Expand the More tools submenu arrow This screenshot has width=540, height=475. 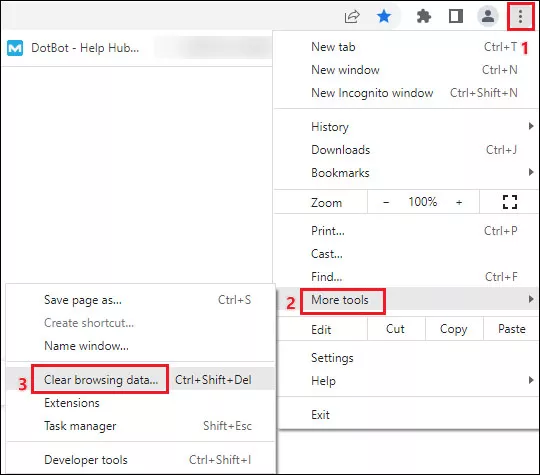tap(531, 299)
